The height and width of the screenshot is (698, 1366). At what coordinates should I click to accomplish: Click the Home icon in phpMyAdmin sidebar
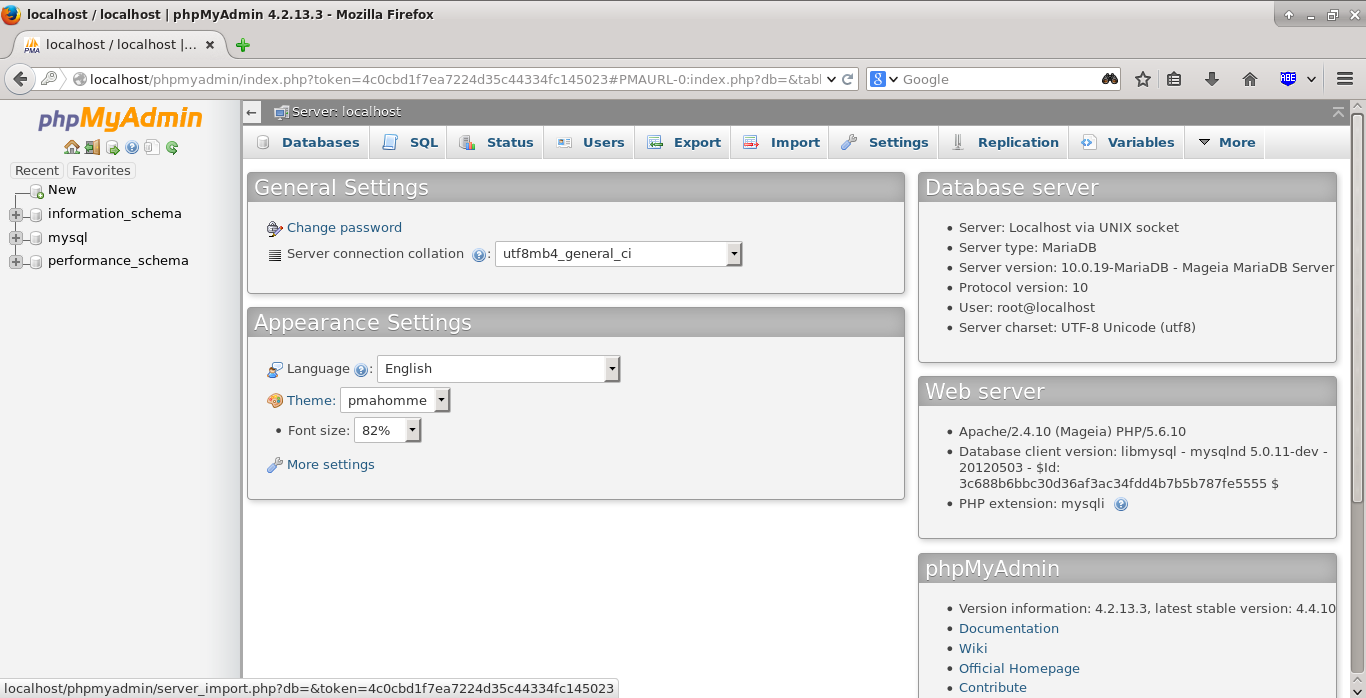(72, 147)
